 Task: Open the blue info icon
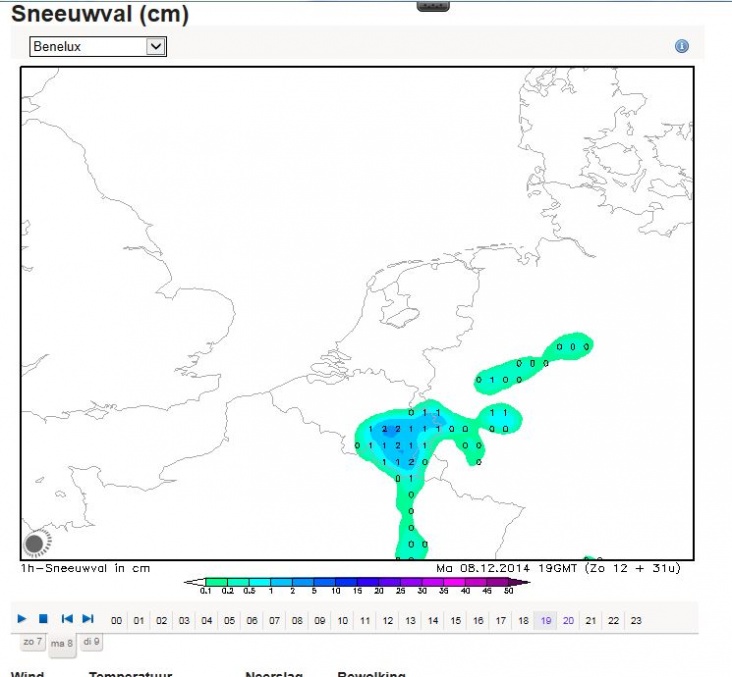682,46
